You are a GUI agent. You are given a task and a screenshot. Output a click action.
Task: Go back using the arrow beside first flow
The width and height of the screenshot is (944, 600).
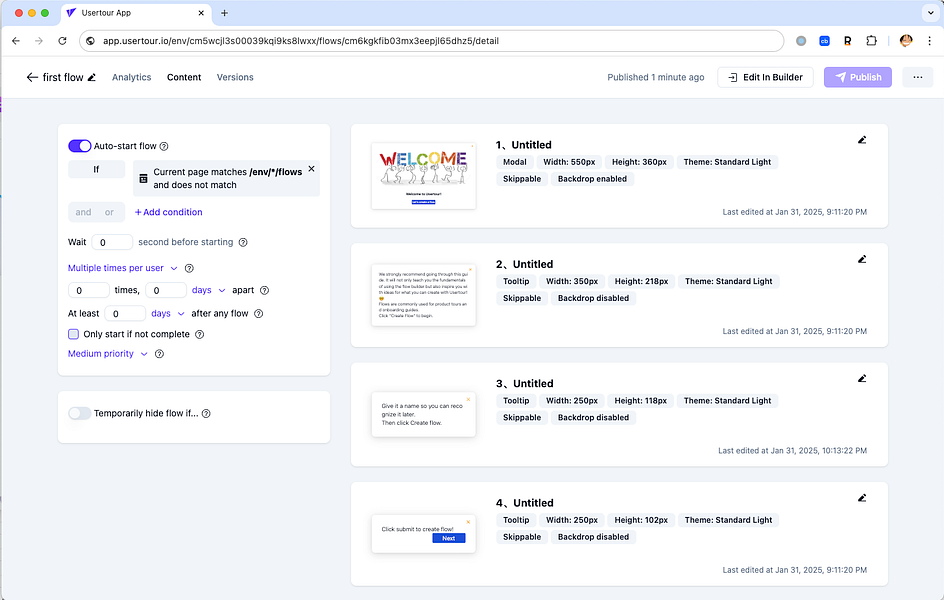coord(32,77)
